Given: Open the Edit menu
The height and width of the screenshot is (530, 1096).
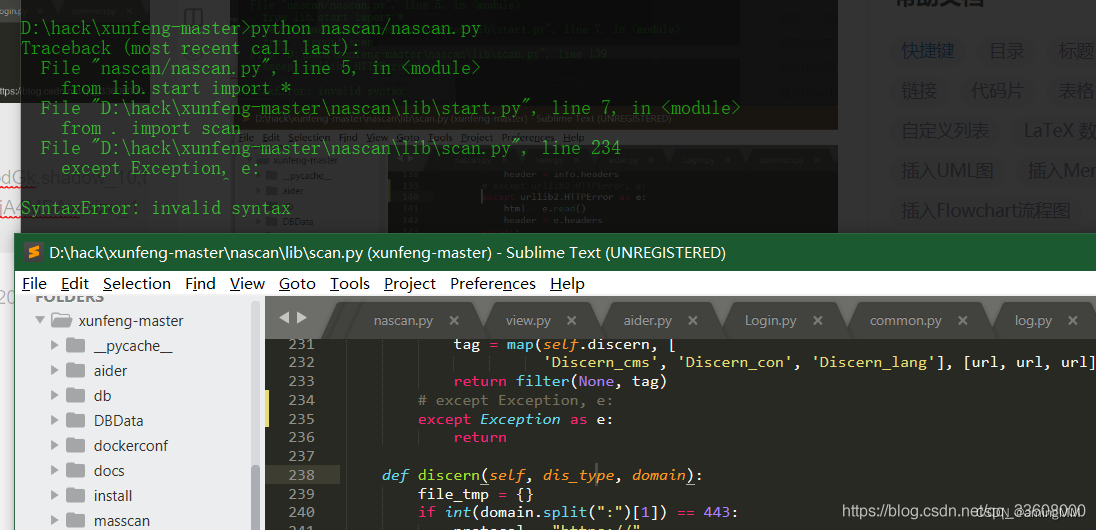Looking at the screenshot, I should pyautogui.click(x=75, y=284).
